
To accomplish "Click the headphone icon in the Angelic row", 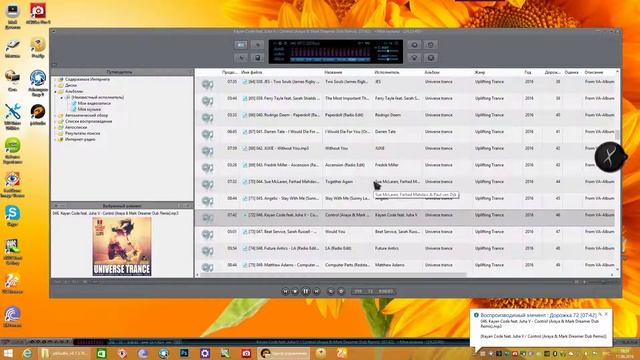I will [207, 201].
